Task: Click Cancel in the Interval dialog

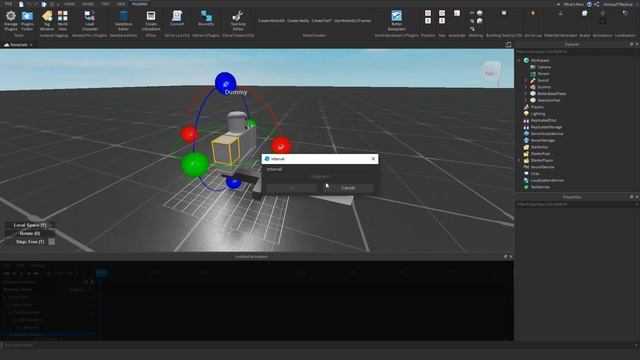Action: [x=348, y=188]
